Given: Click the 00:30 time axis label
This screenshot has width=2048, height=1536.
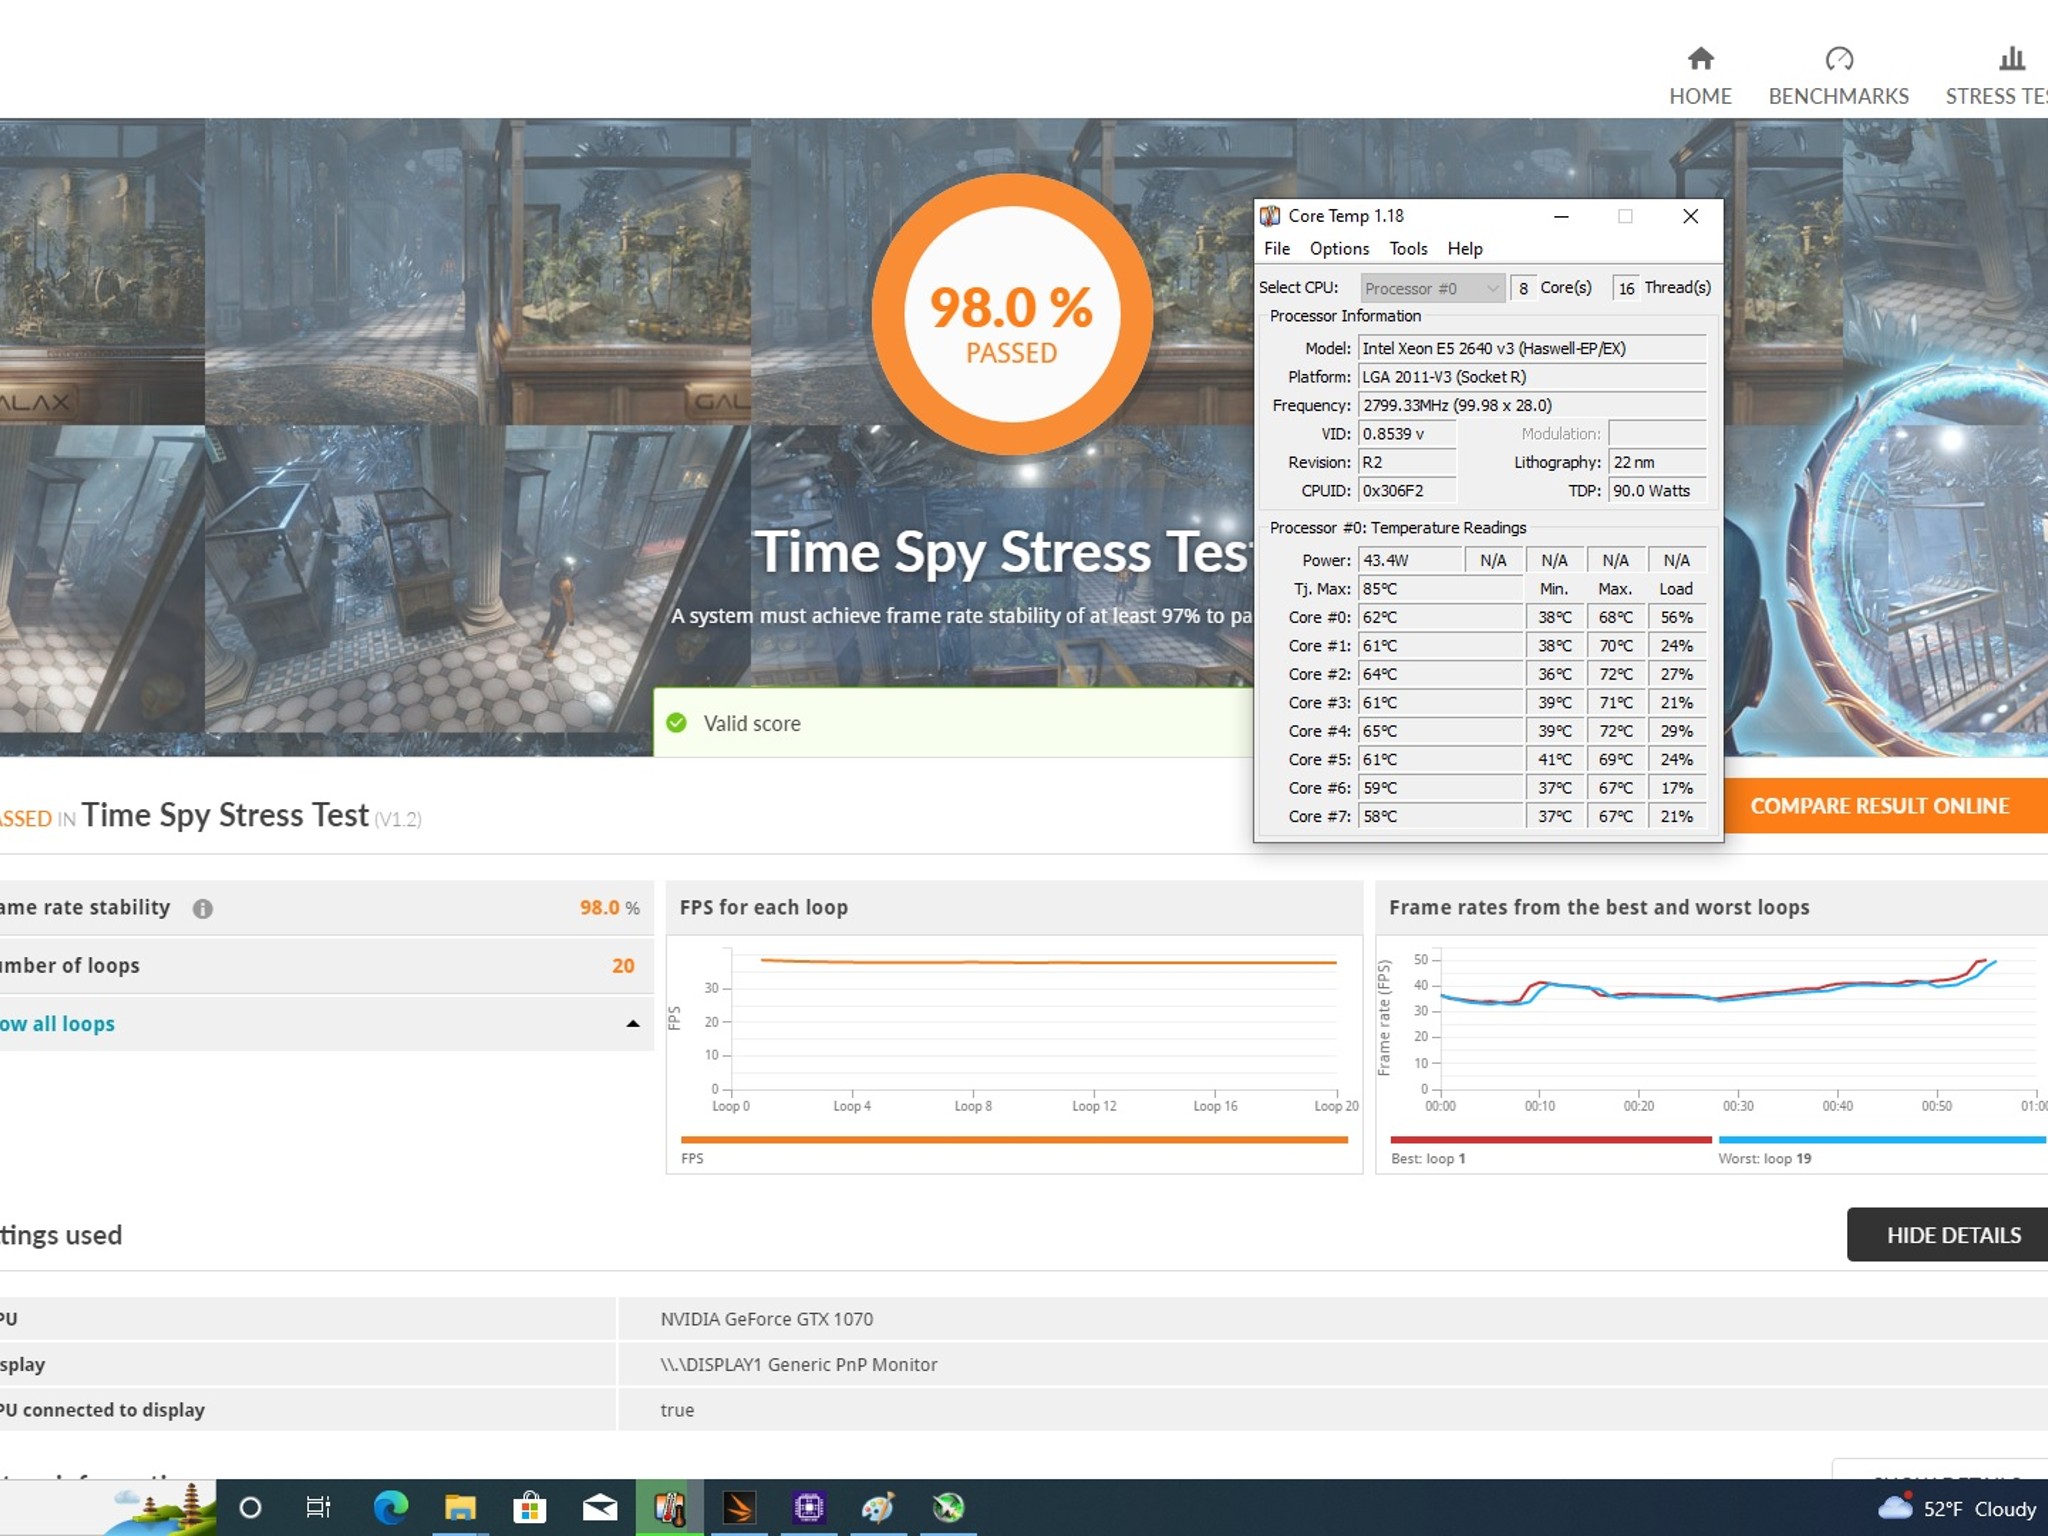Looking at the screenshot, I should 1738,1106.
